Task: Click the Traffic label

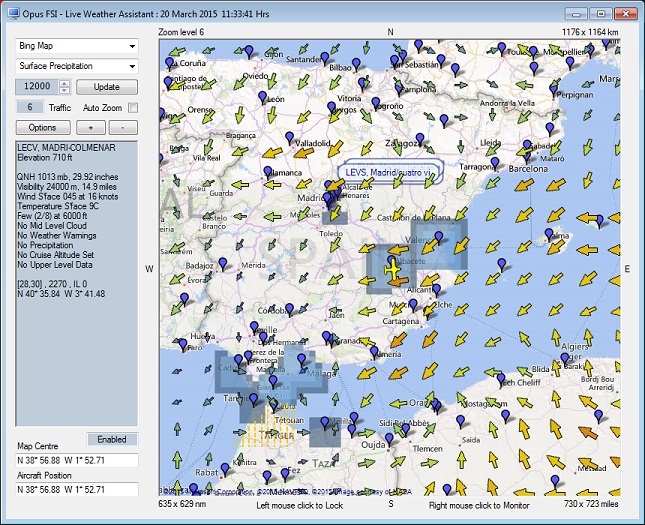Action: [60, 108]
